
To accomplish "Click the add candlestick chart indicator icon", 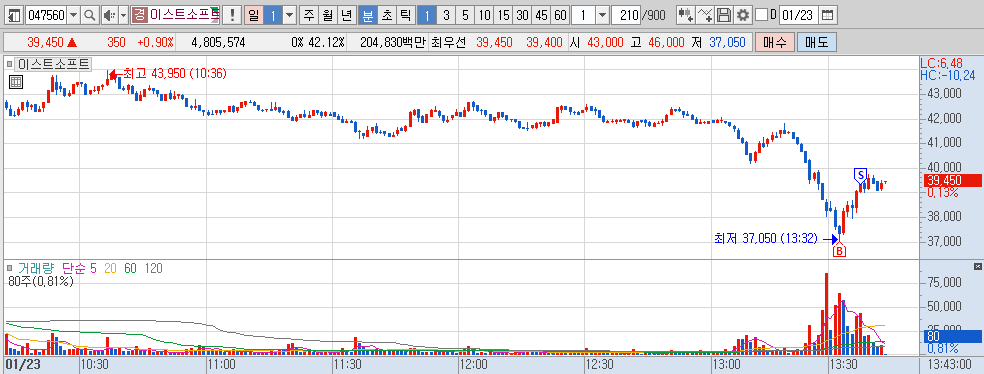I will pyautogui.click(x=687, y=14).
